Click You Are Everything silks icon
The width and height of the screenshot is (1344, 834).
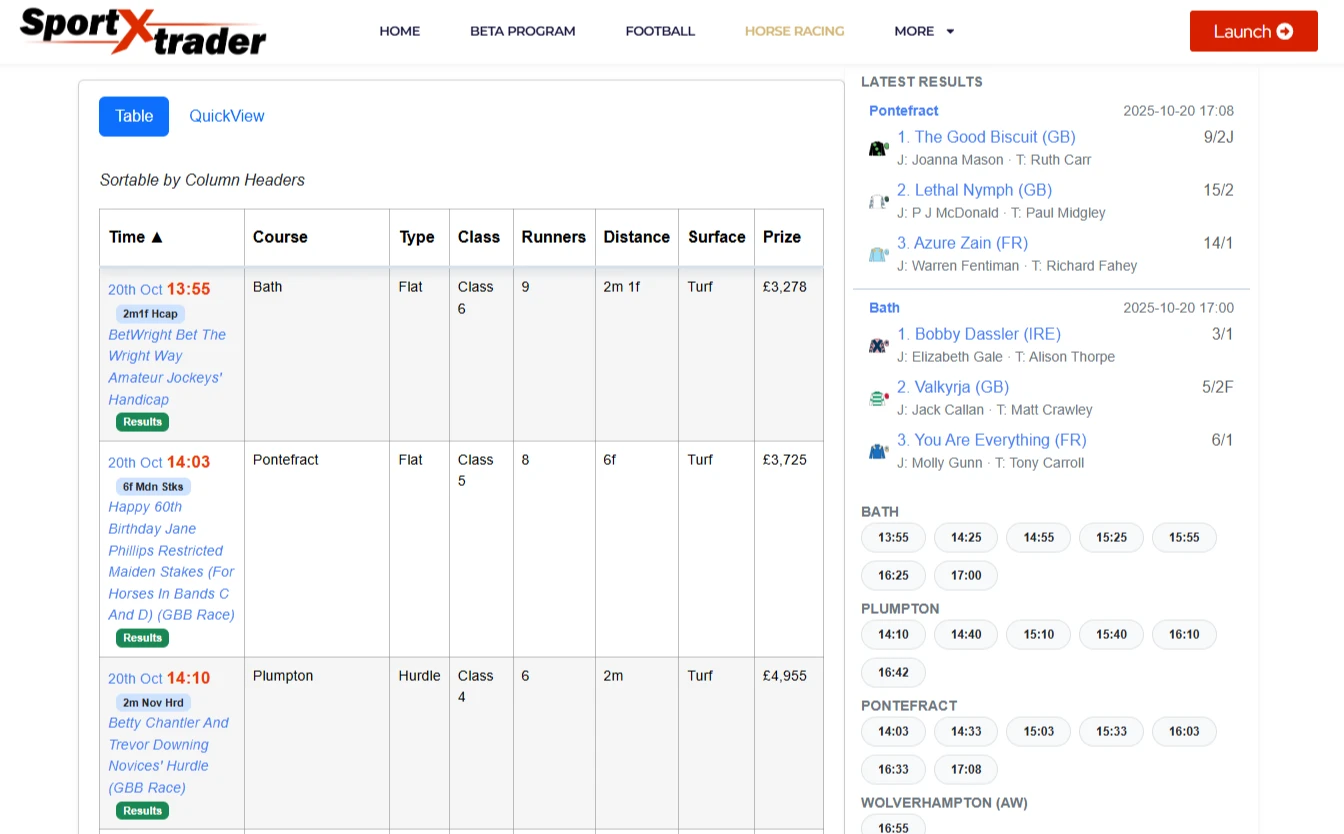tap(878, 451)
